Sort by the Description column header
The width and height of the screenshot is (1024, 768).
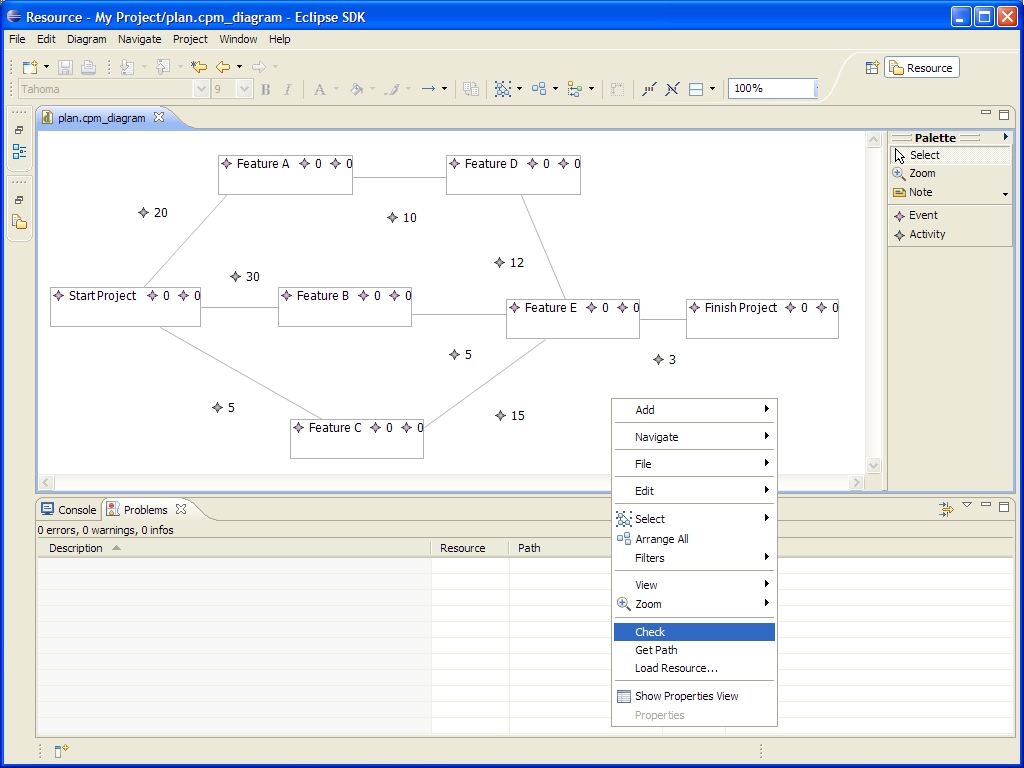click(76, 548)
